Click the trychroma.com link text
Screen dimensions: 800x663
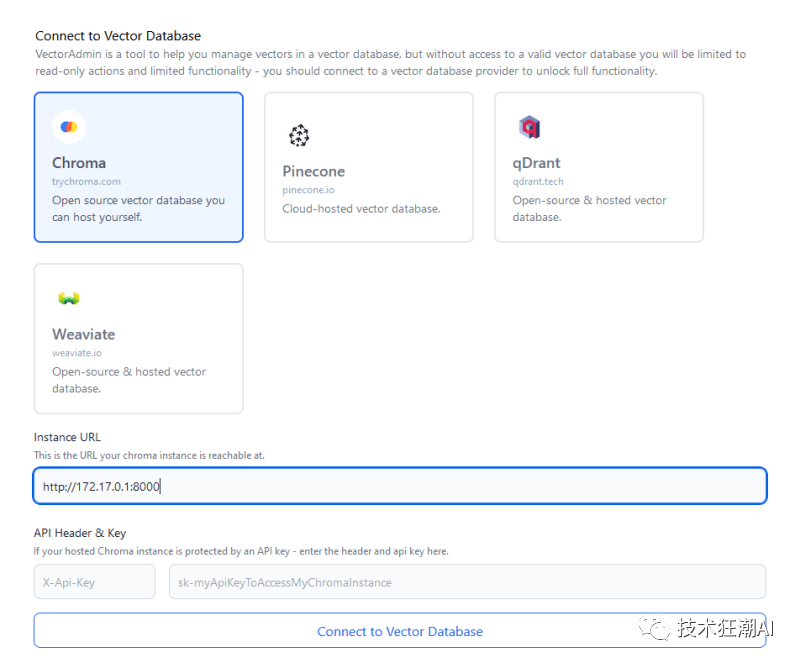coord(86,182)
